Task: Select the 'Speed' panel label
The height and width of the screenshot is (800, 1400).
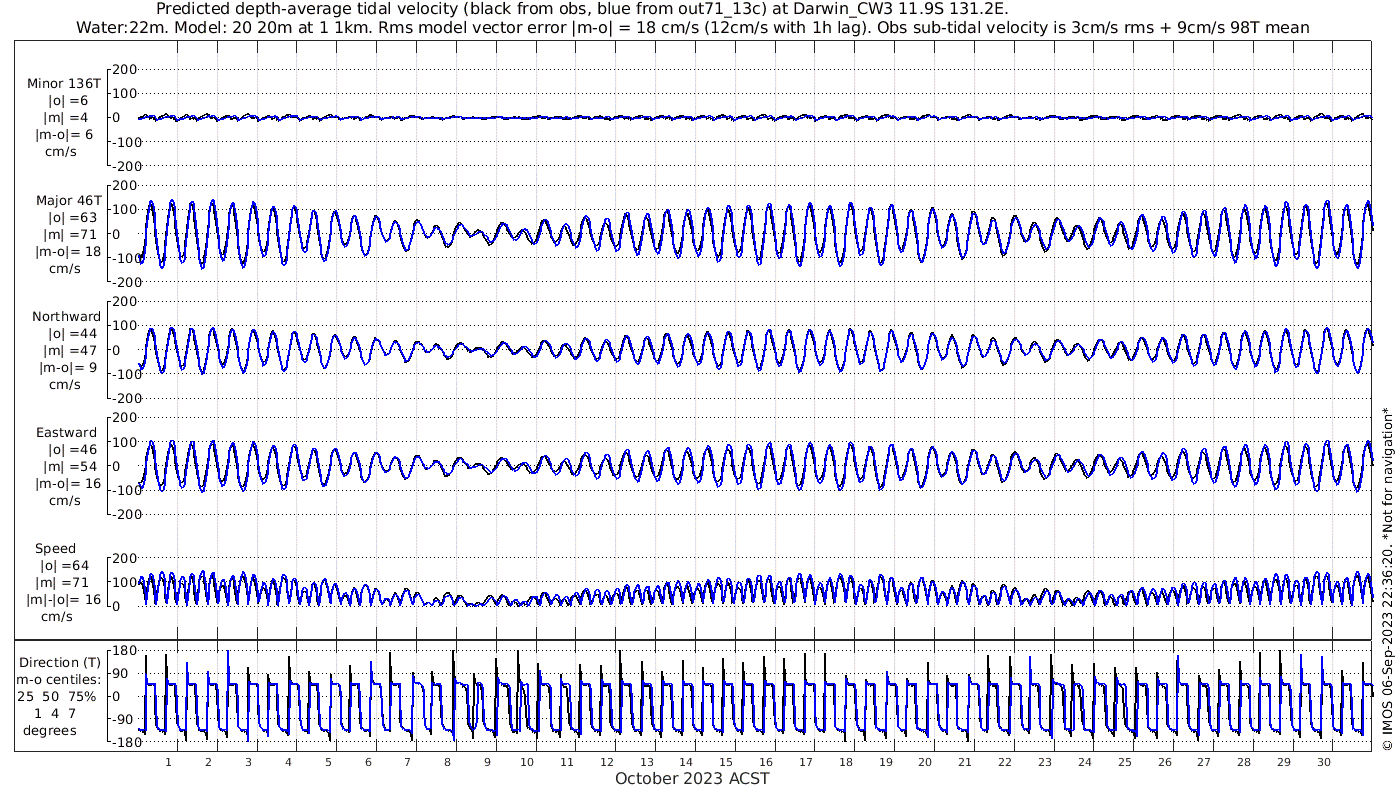Action: coord(55,549)
